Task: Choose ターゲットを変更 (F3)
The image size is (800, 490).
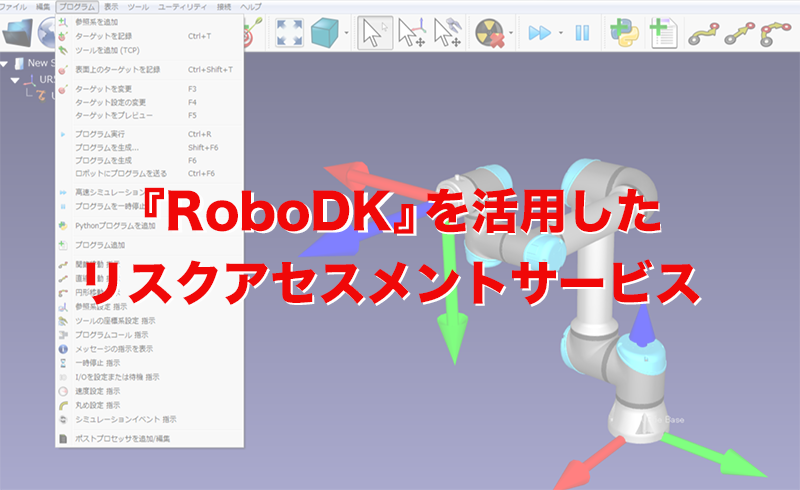Action: click(149, 89)
